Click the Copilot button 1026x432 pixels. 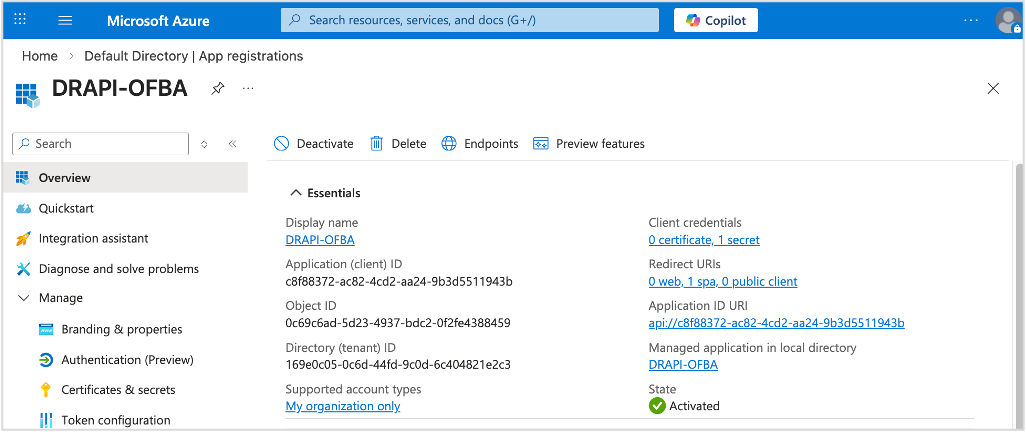(716, 20)
